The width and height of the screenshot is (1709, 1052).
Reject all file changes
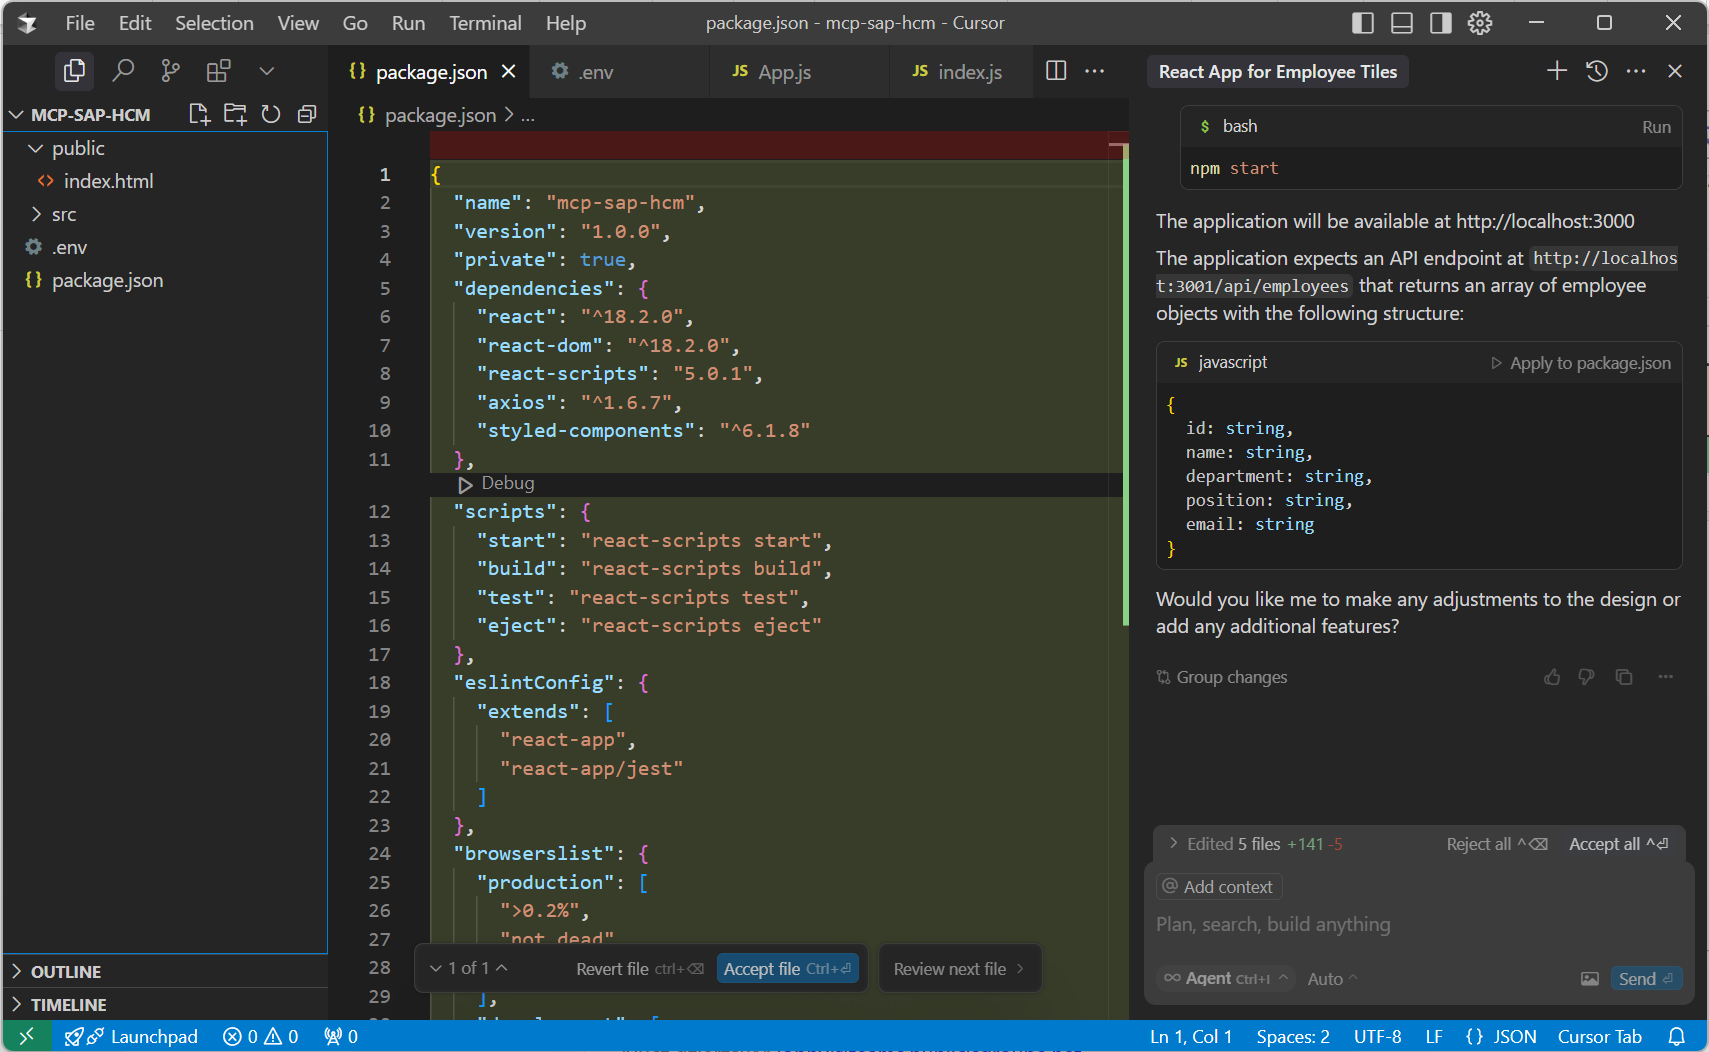tap(1497, 844)
